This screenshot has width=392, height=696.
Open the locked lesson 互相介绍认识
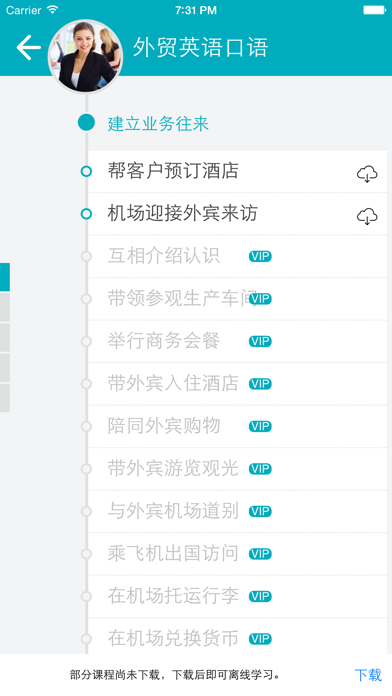pos(238,256)
